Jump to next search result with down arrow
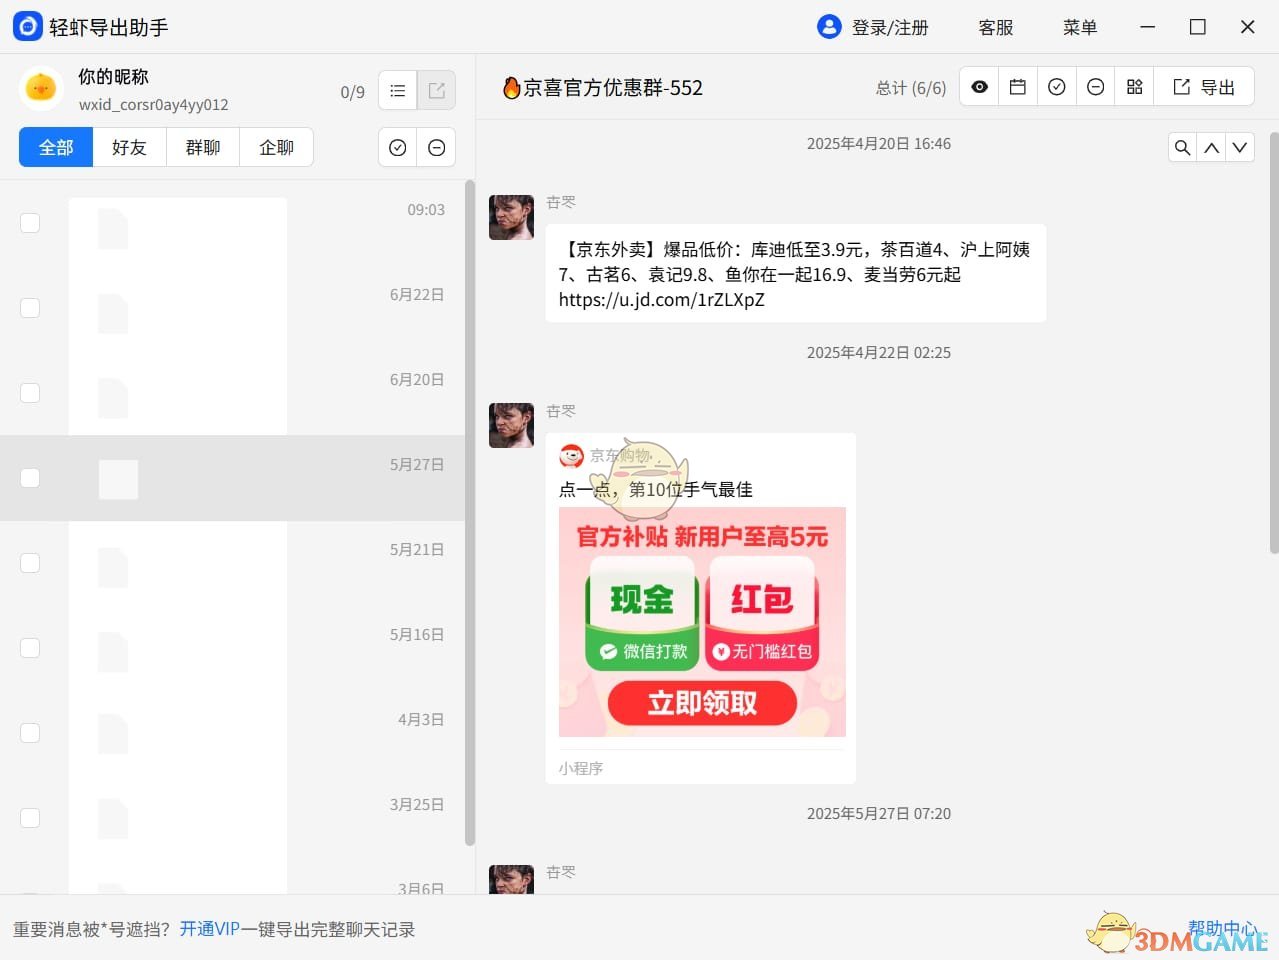The image size is (1279, 960). 1240,147
